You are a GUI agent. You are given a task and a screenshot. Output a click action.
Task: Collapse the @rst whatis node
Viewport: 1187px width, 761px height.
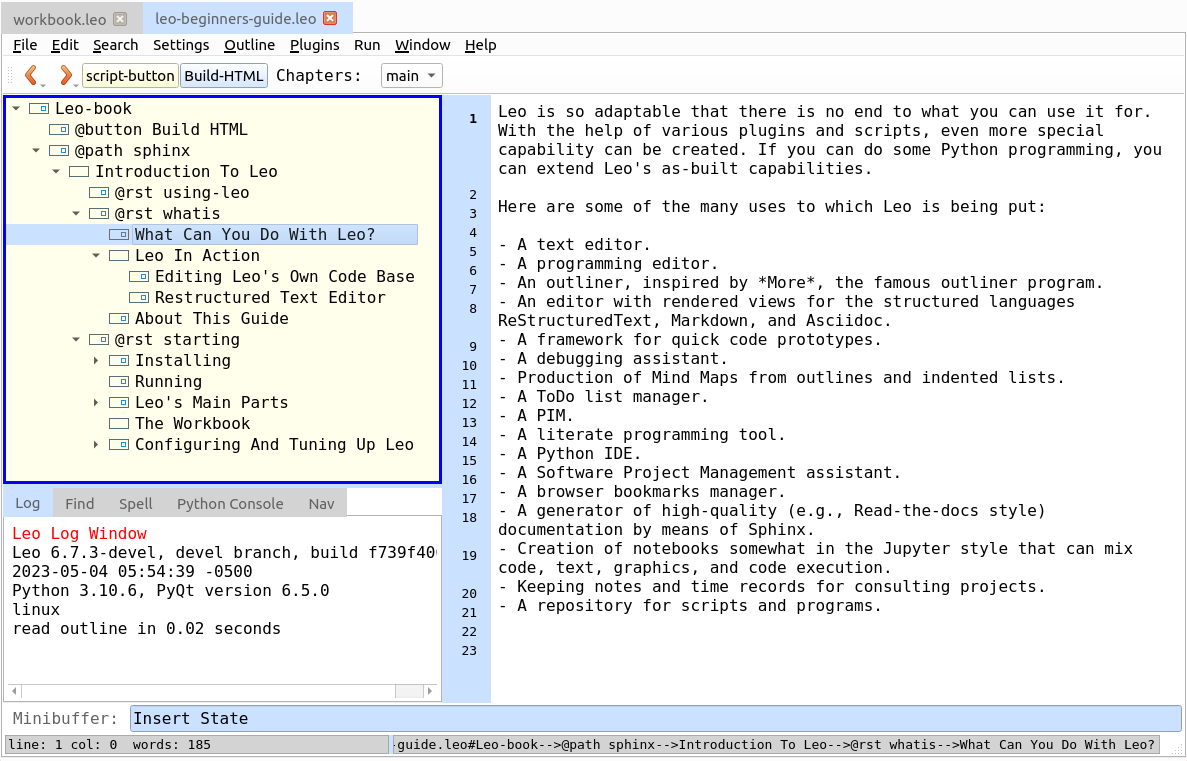77,214
